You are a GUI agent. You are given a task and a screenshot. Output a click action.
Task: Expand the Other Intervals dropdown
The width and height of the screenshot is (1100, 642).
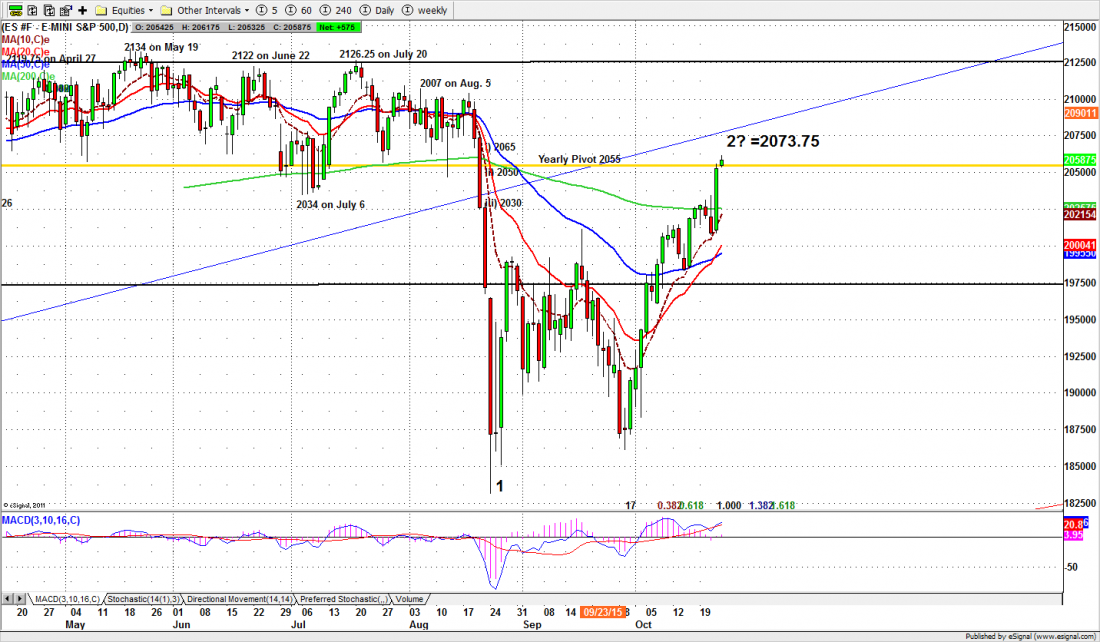coord(208,10)
